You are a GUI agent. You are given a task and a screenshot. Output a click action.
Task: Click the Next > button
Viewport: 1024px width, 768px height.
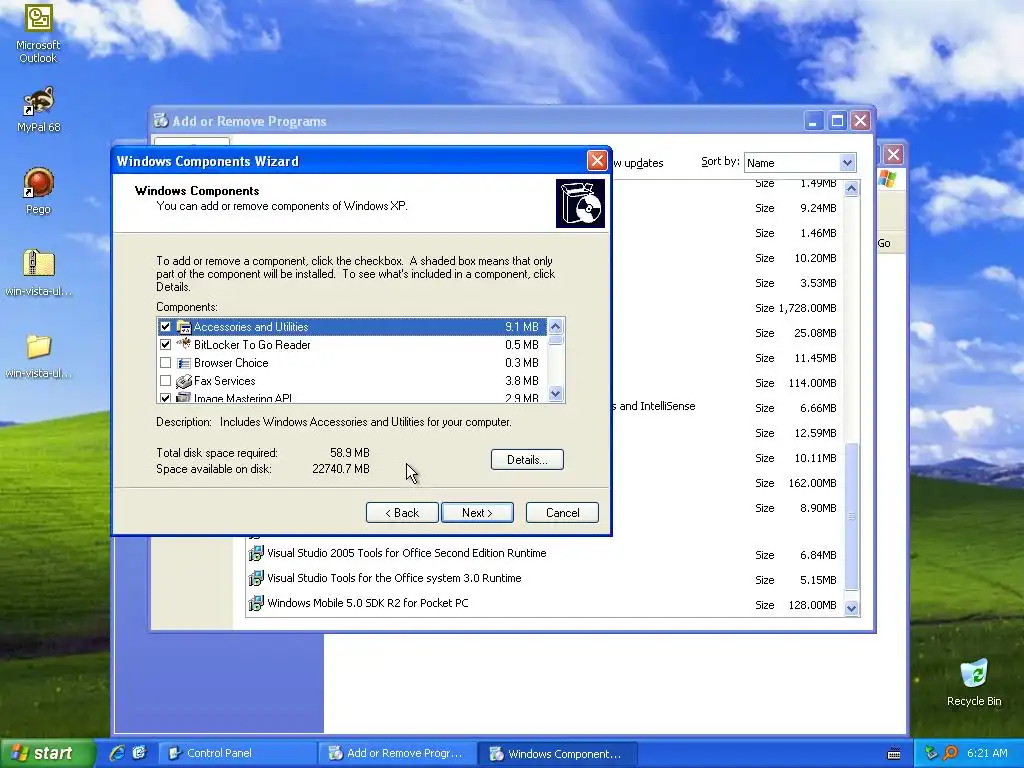pos(477,513)
